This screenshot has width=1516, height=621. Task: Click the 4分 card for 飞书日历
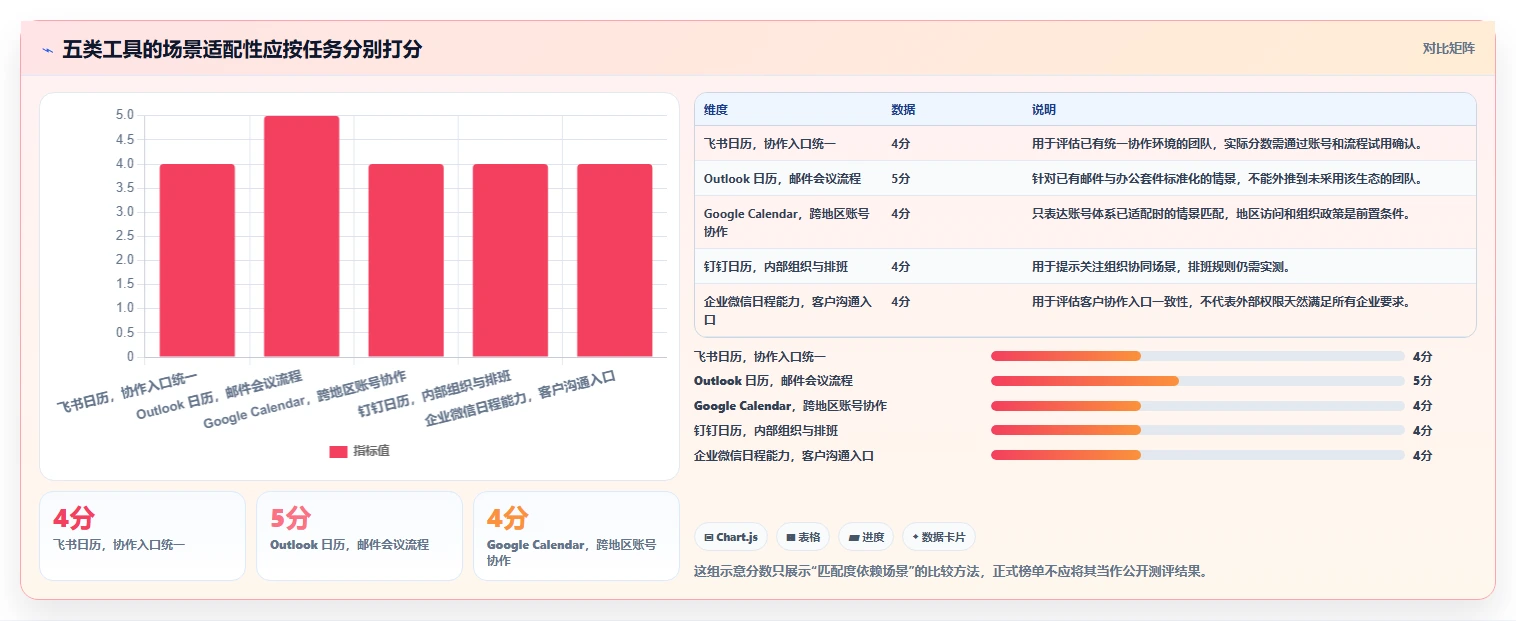pyautogui.click(x=142, y=536)
